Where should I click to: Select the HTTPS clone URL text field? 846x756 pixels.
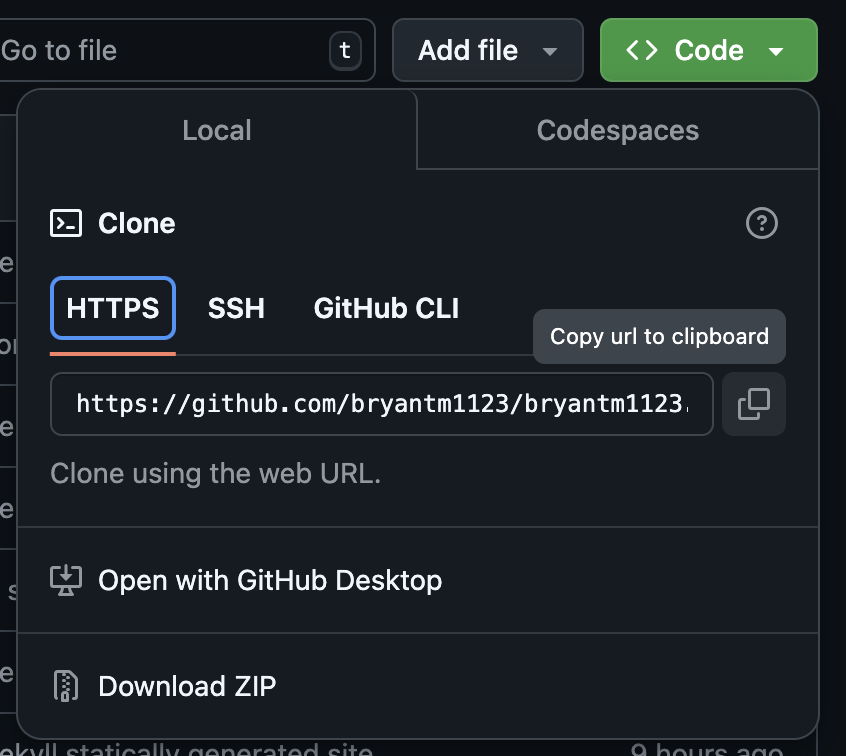381,404
